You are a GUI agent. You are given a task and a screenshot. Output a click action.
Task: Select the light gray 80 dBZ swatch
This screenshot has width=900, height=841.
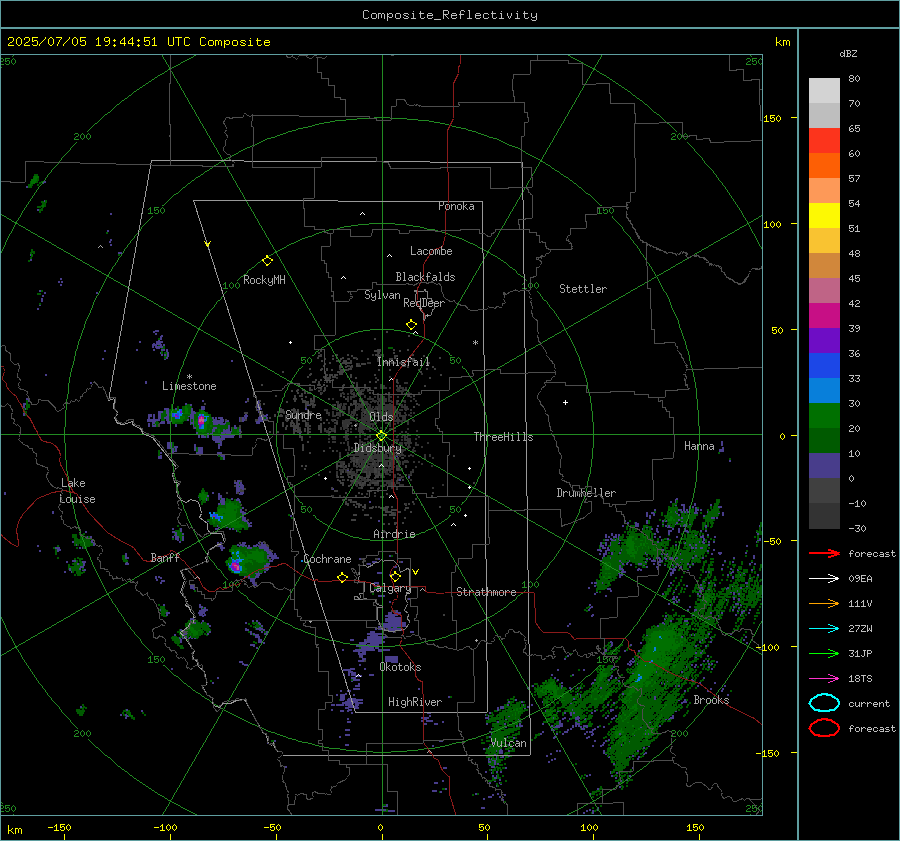point(824,90)
